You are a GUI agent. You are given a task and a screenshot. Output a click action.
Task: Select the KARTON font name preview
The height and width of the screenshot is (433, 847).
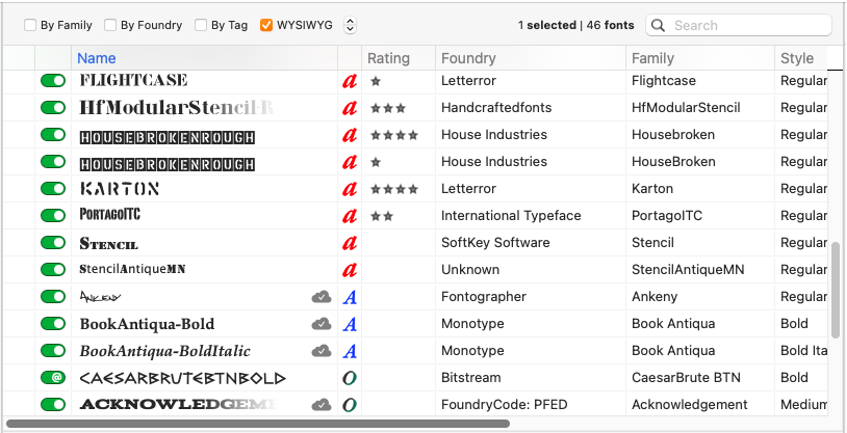(x=119, y=189)
